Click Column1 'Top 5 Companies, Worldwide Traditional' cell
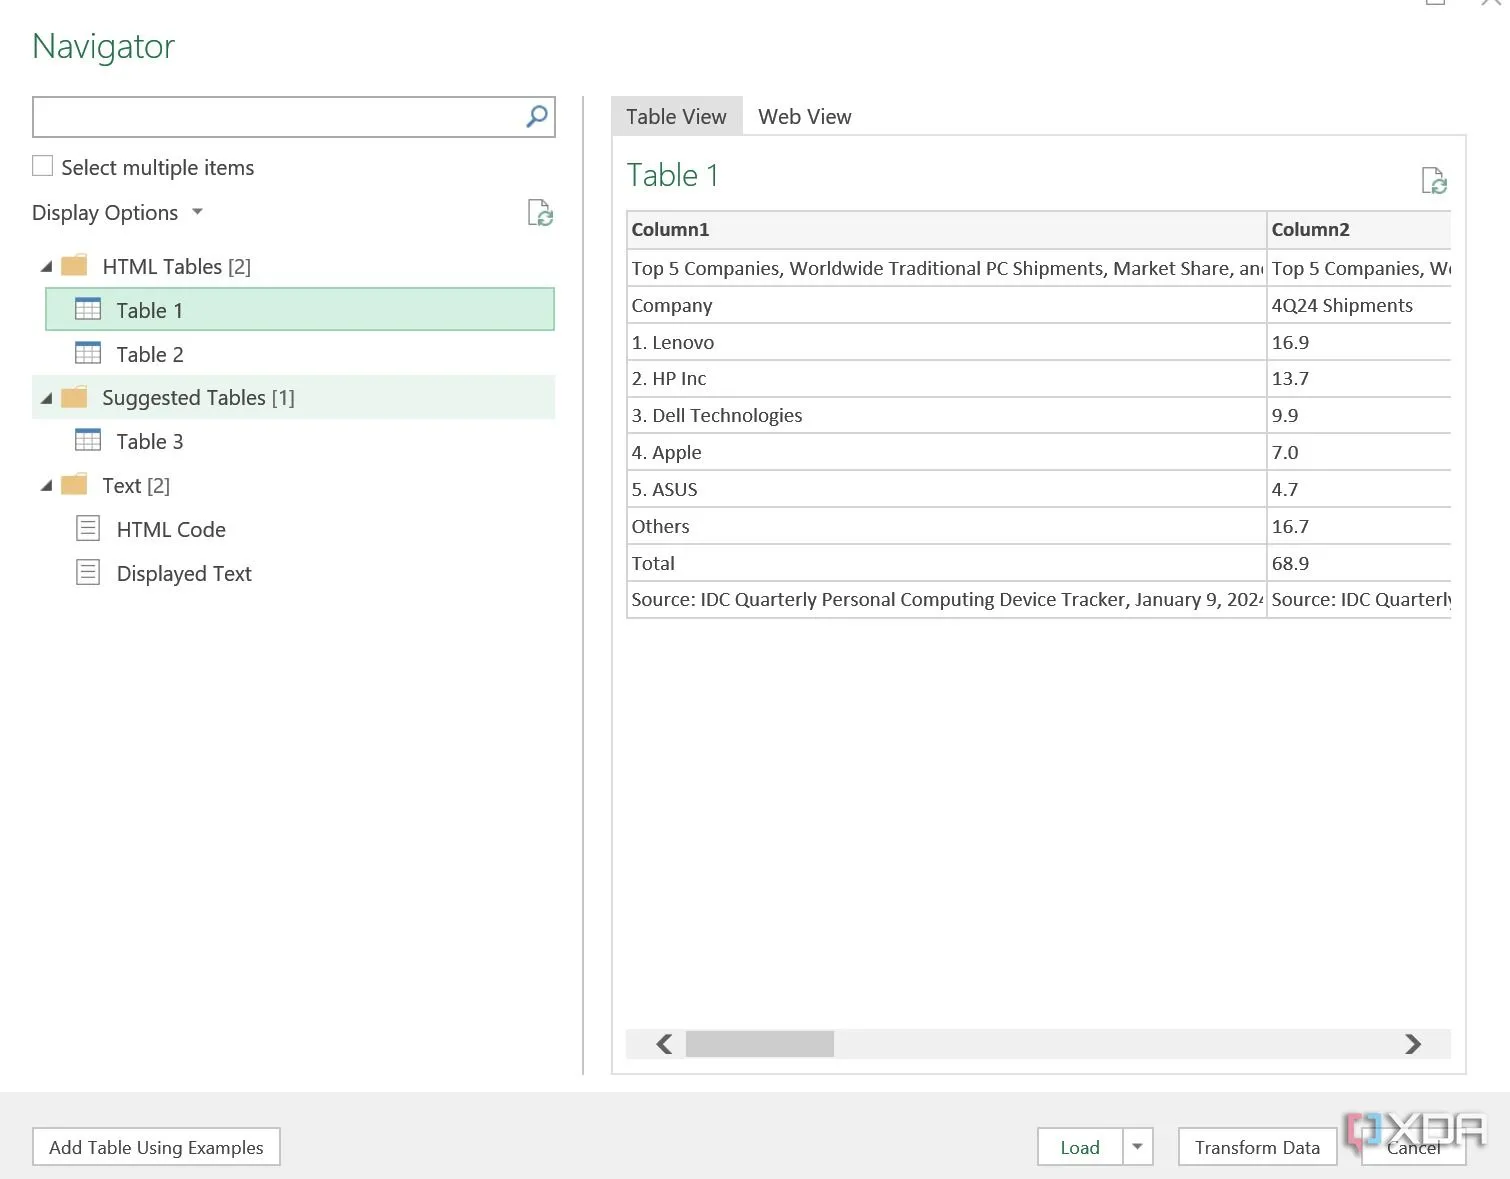1510x1179 pixels. pyautogui.click(x=946, y=268)
